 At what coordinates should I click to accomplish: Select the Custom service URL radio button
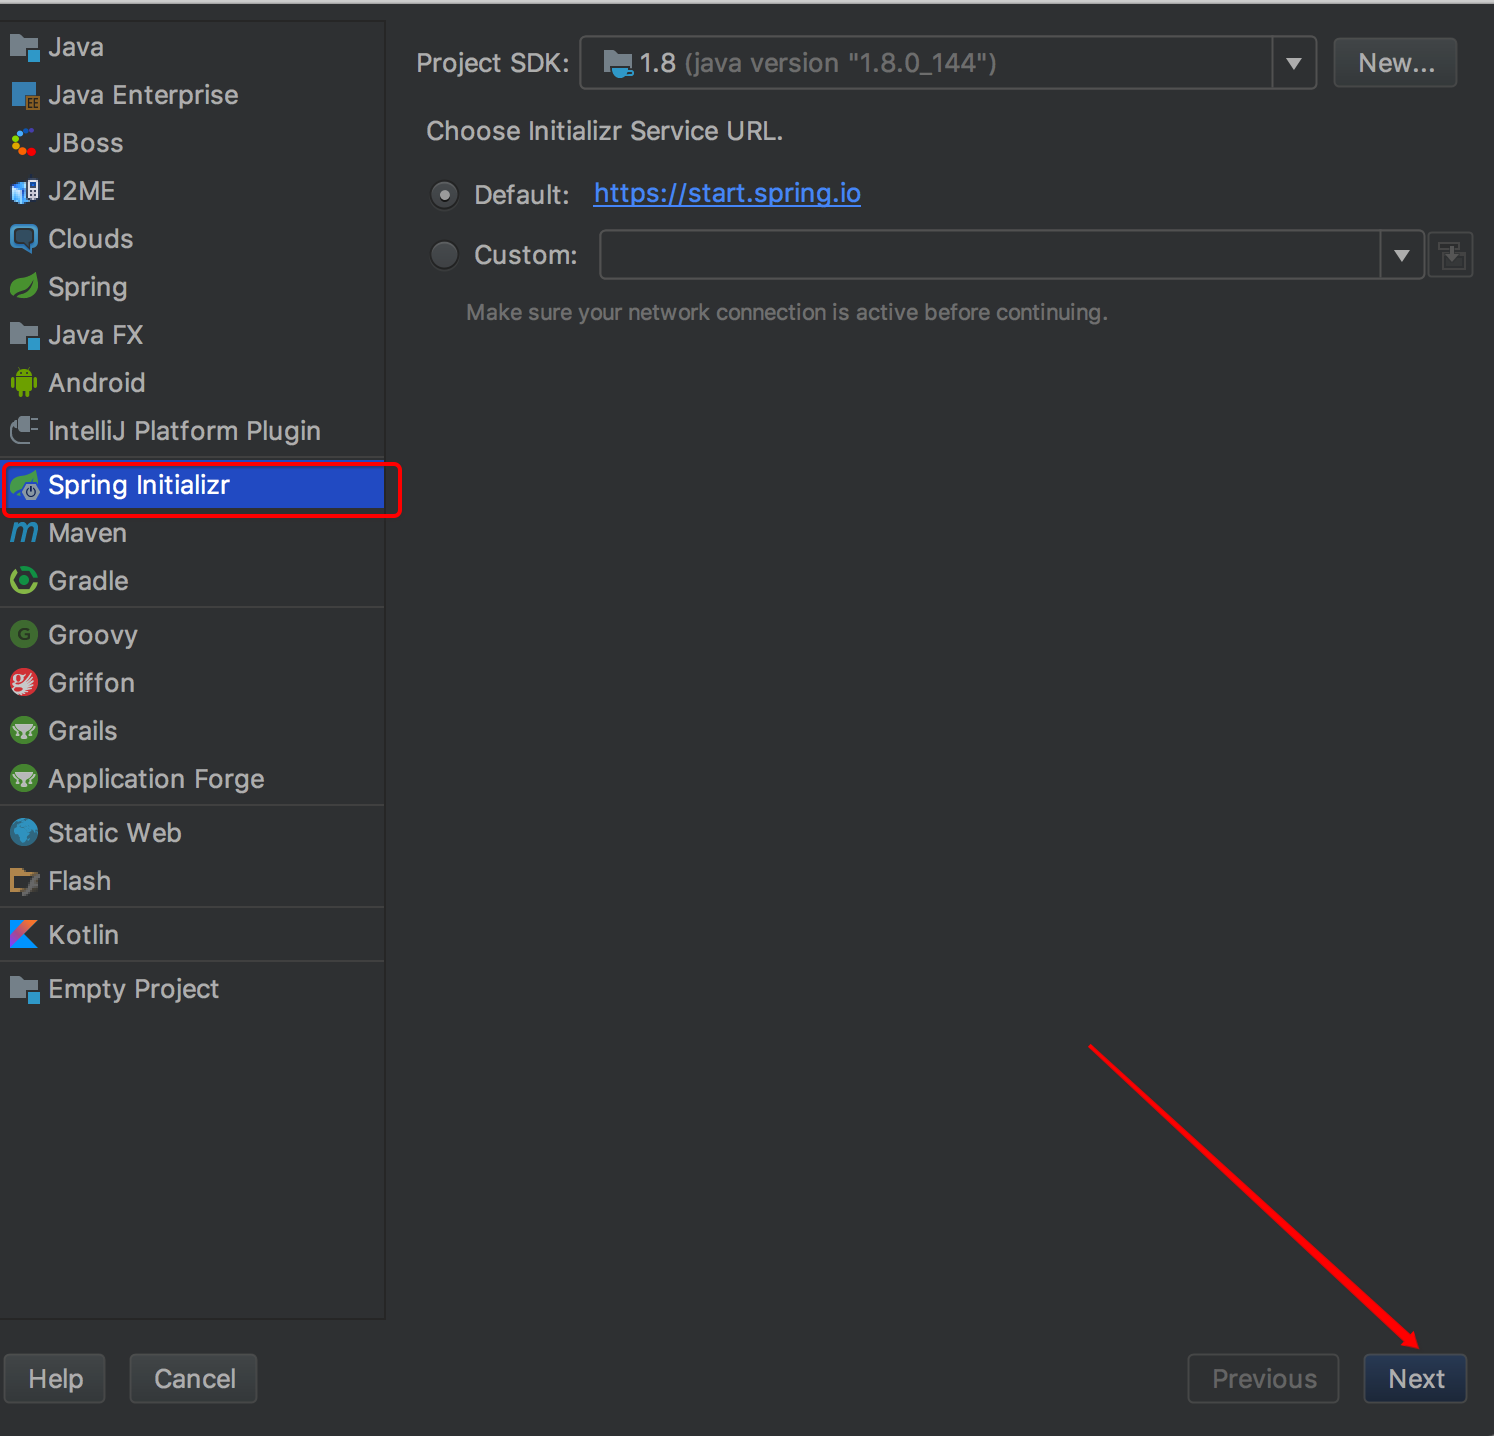click(x=444, y=255)
